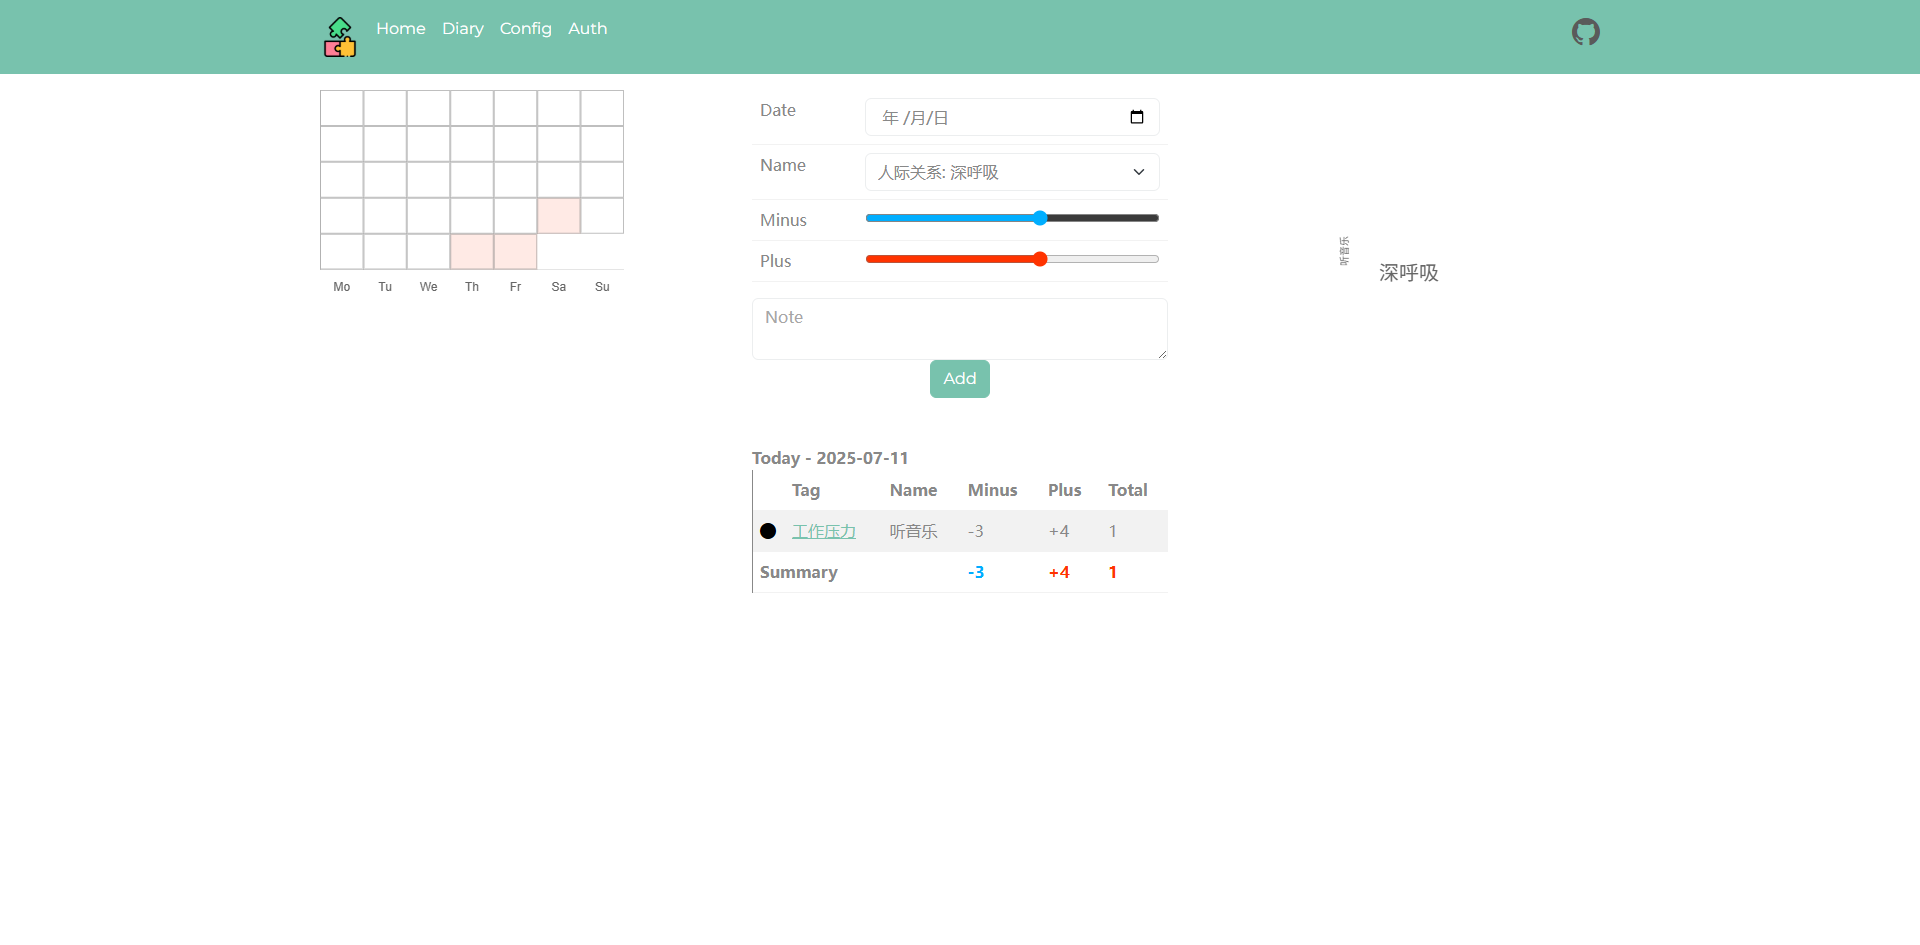Open the Auth page
Image resolution: width=1920 pixels, height=945 pixels.
point(588,29)
